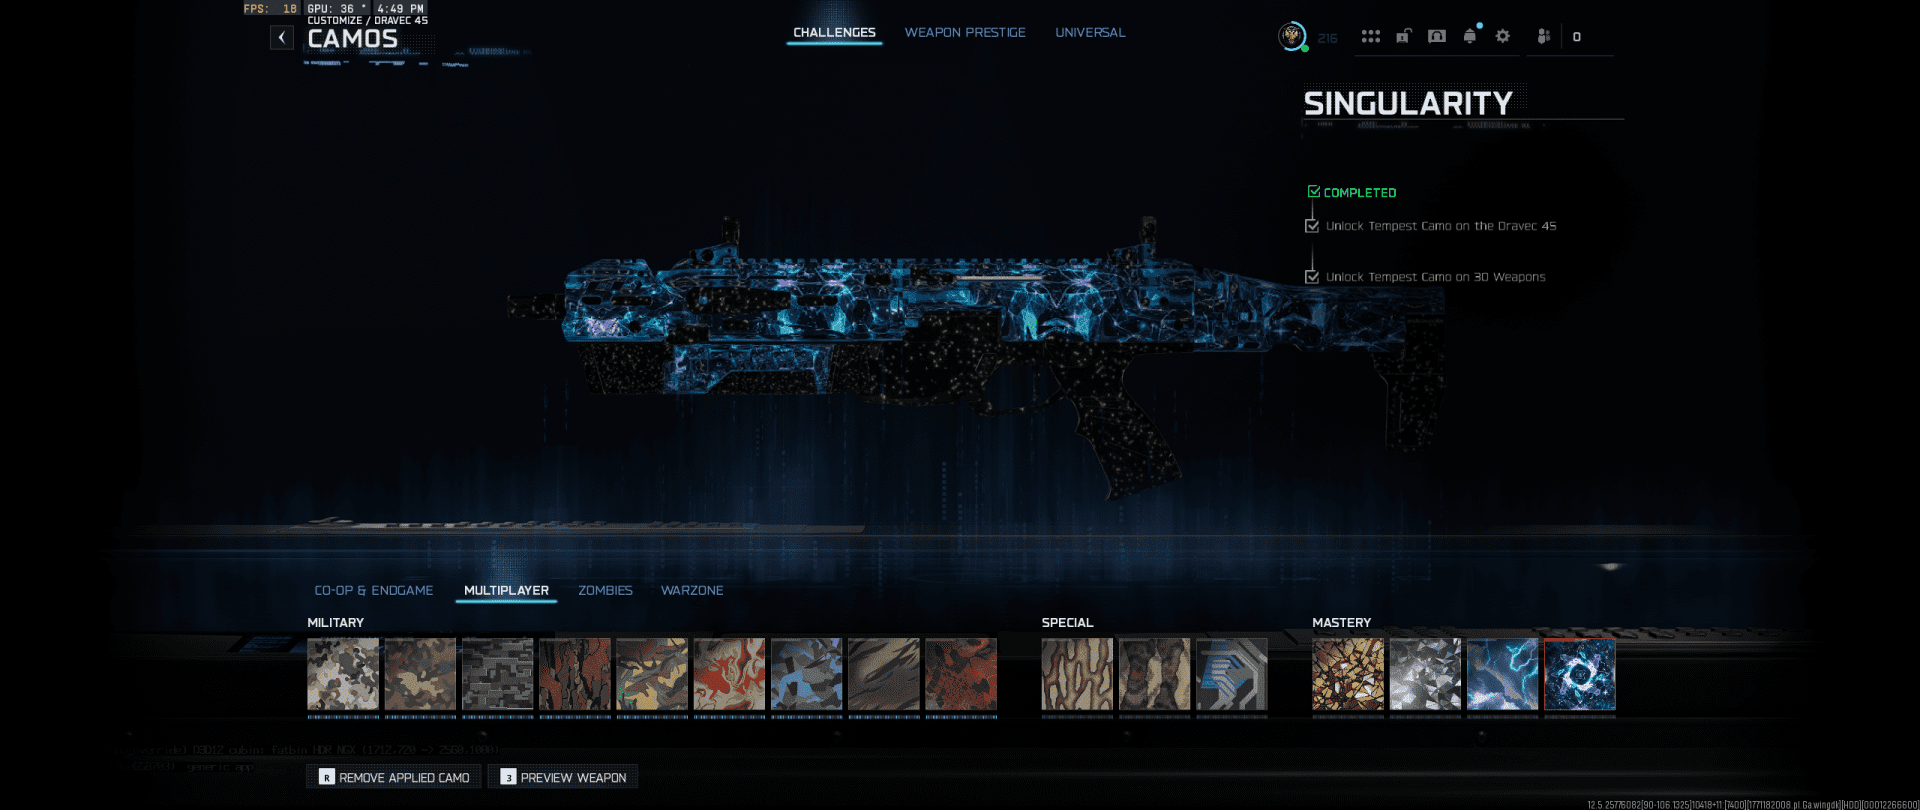The height and width of the screenshot is (810, 1920).
Task: Select the blue lightning Tempest mastery camo
Action: click(1502, 675)
